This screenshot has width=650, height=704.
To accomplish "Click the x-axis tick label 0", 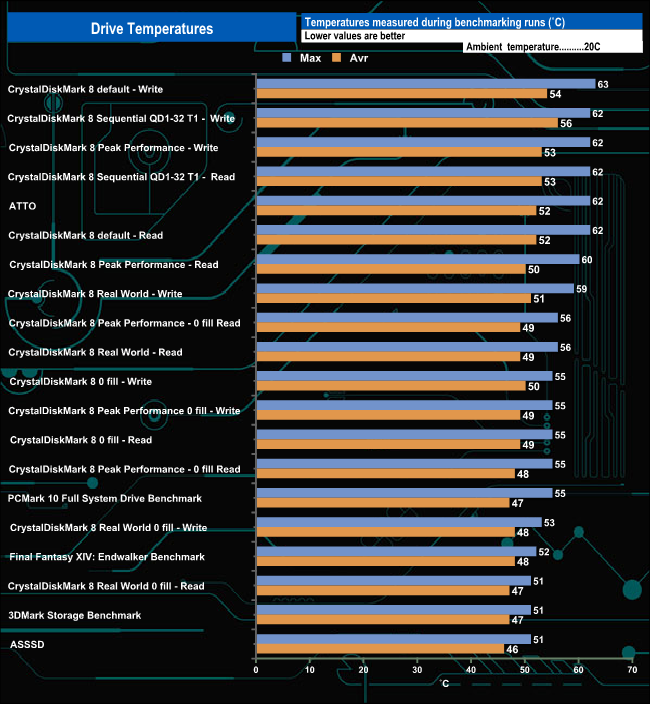I will pos(256,670).
